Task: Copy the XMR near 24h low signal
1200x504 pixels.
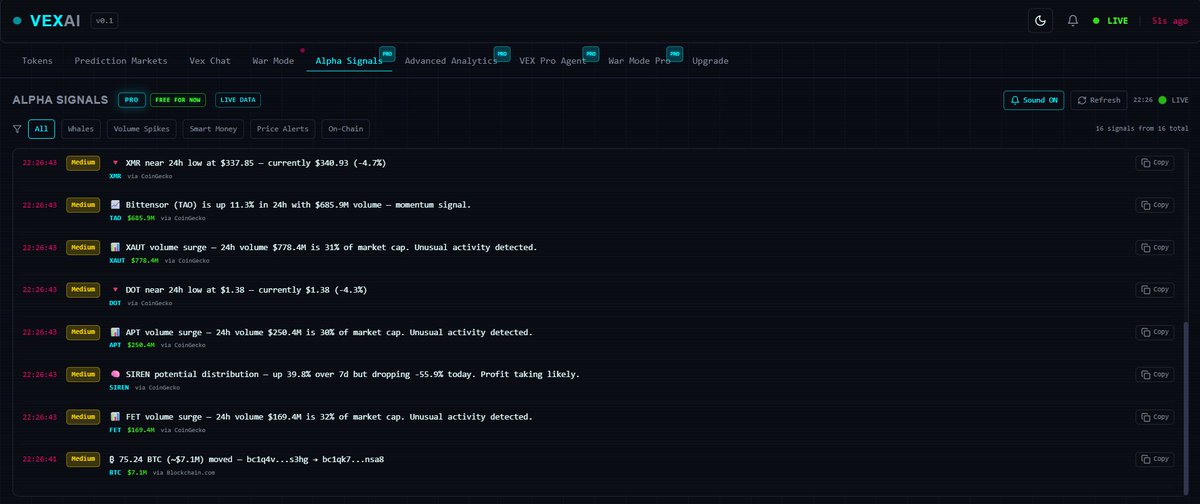Action: (x=1154, y=163)
